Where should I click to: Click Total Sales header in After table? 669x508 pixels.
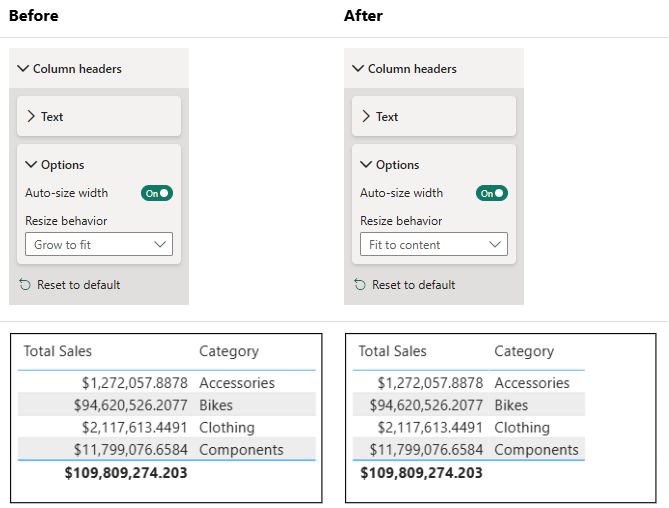393,351
